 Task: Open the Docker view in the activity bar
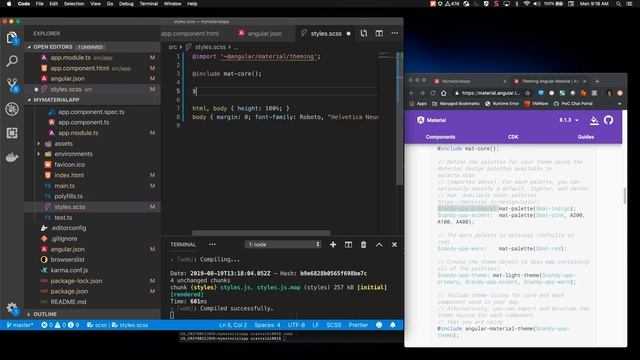click(12, 157)
